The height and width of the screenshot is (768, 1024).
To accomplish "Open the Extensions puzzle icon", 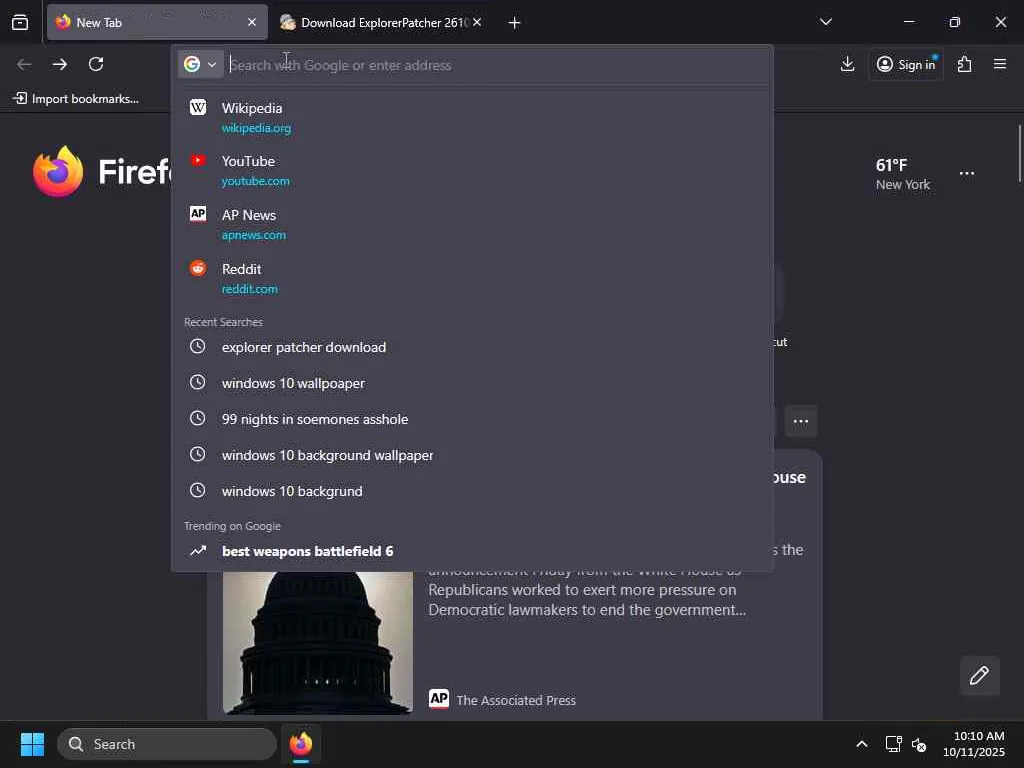I will coord(965,64).
